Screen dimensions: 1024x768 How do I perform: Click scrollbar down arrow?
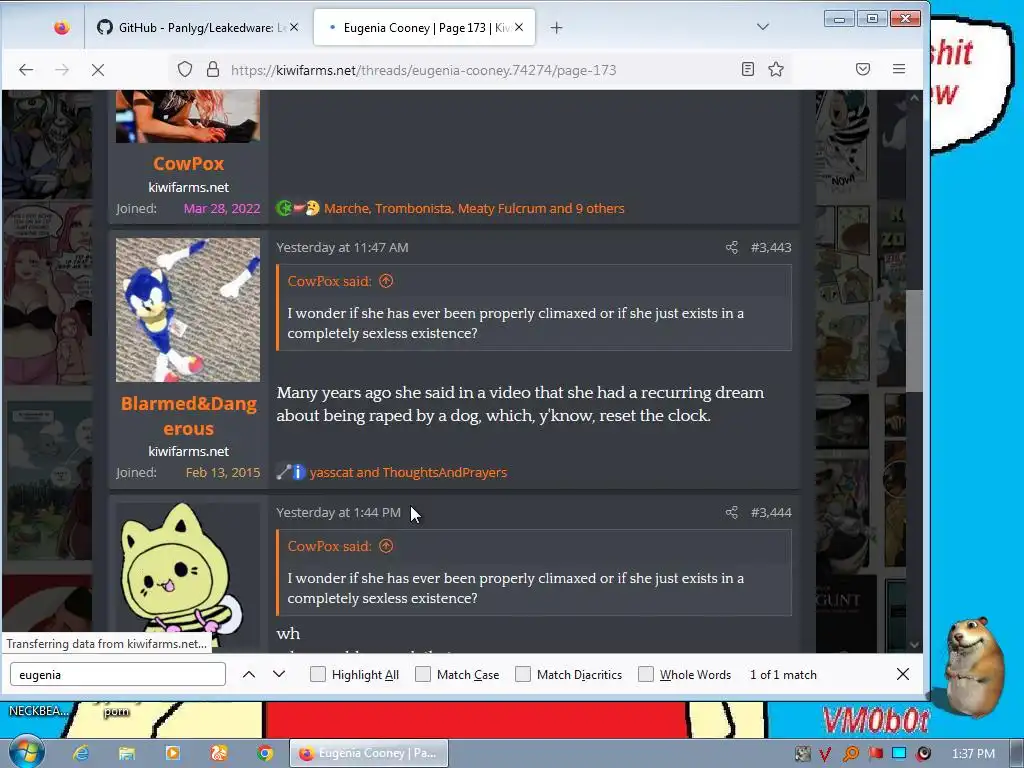(914, 645)
